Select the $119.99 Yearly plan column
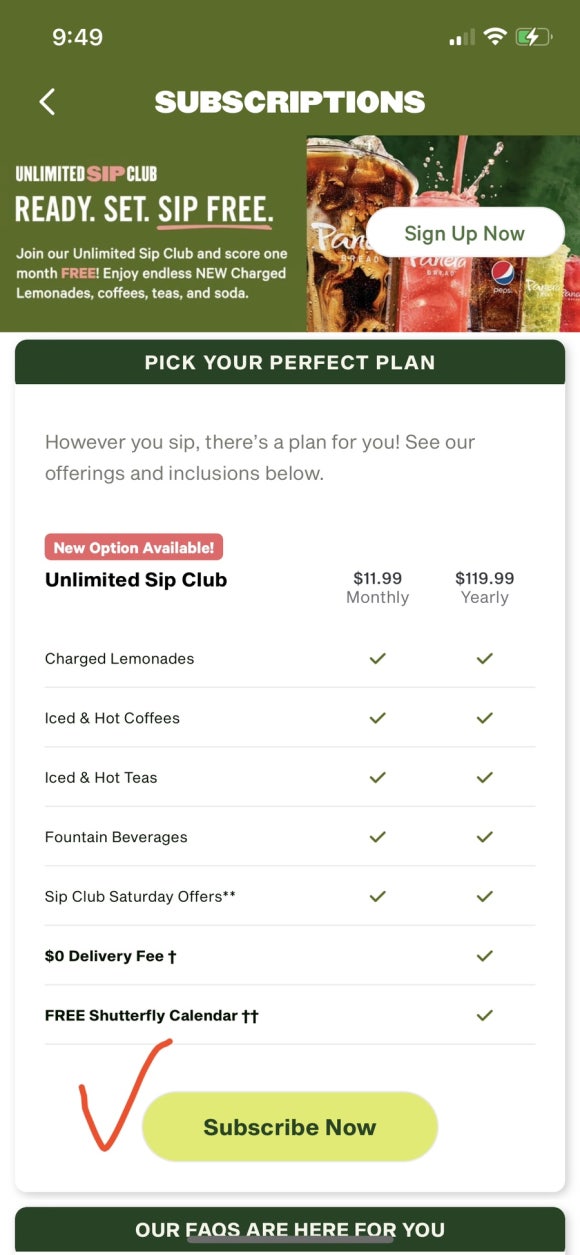 click(485, 588)
